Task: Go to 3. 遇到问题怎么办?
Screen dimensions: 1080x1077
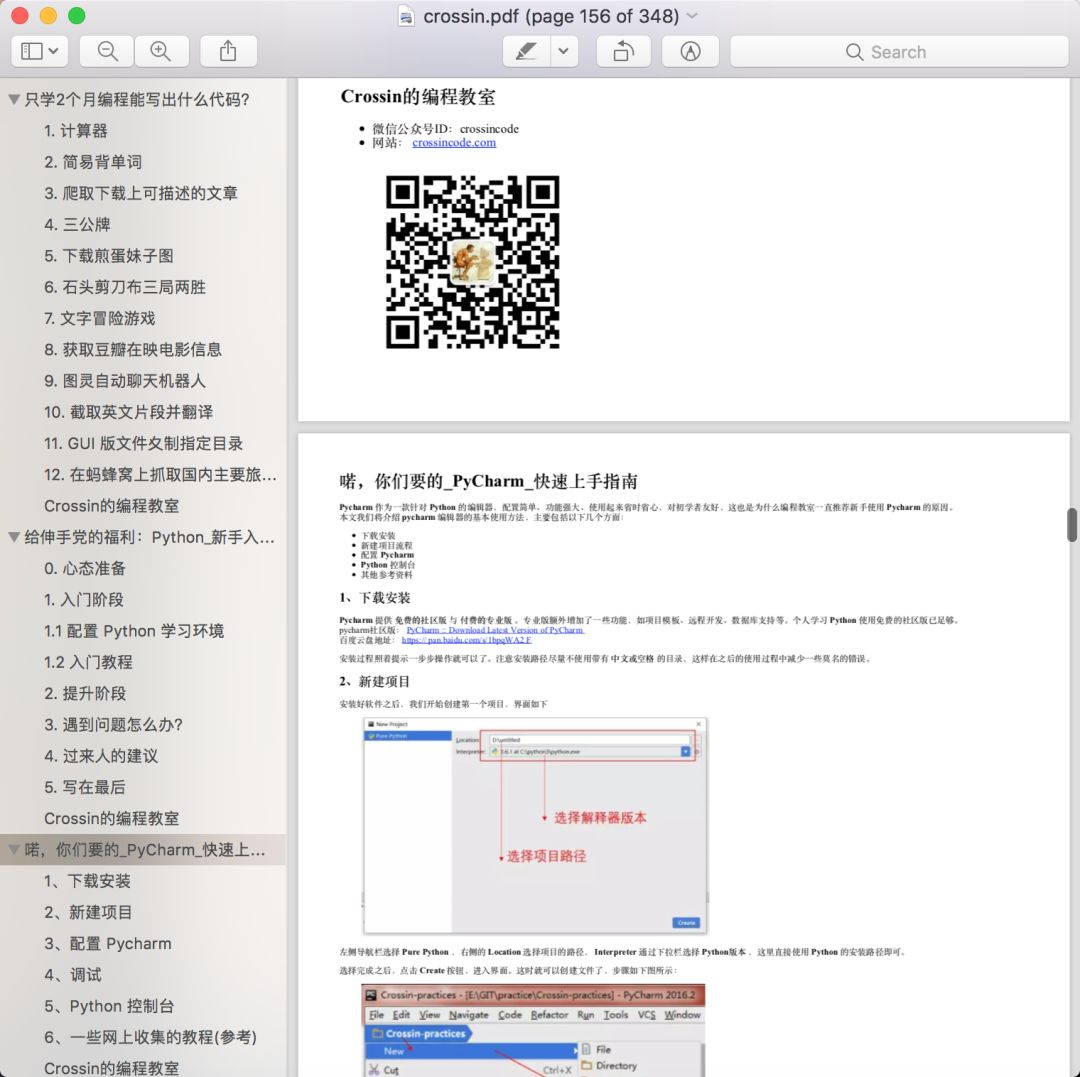Action: coord(114,724)
